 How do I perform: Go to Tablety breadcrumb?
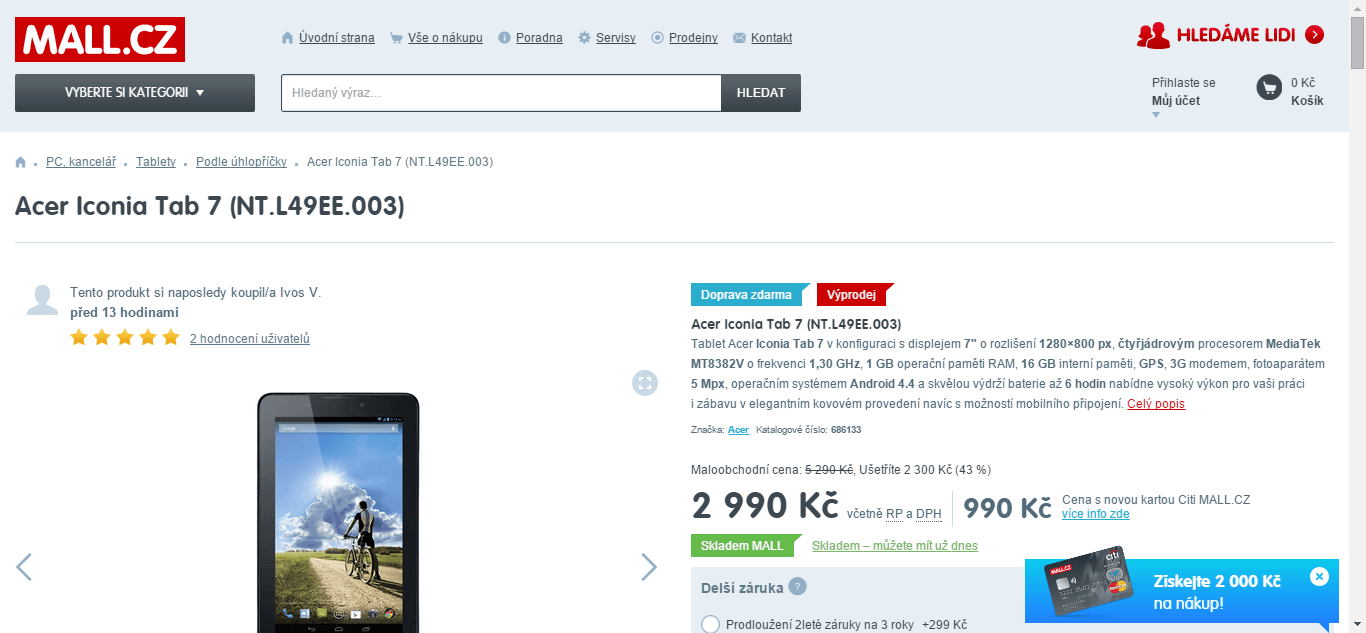click(x=156, y=162)
